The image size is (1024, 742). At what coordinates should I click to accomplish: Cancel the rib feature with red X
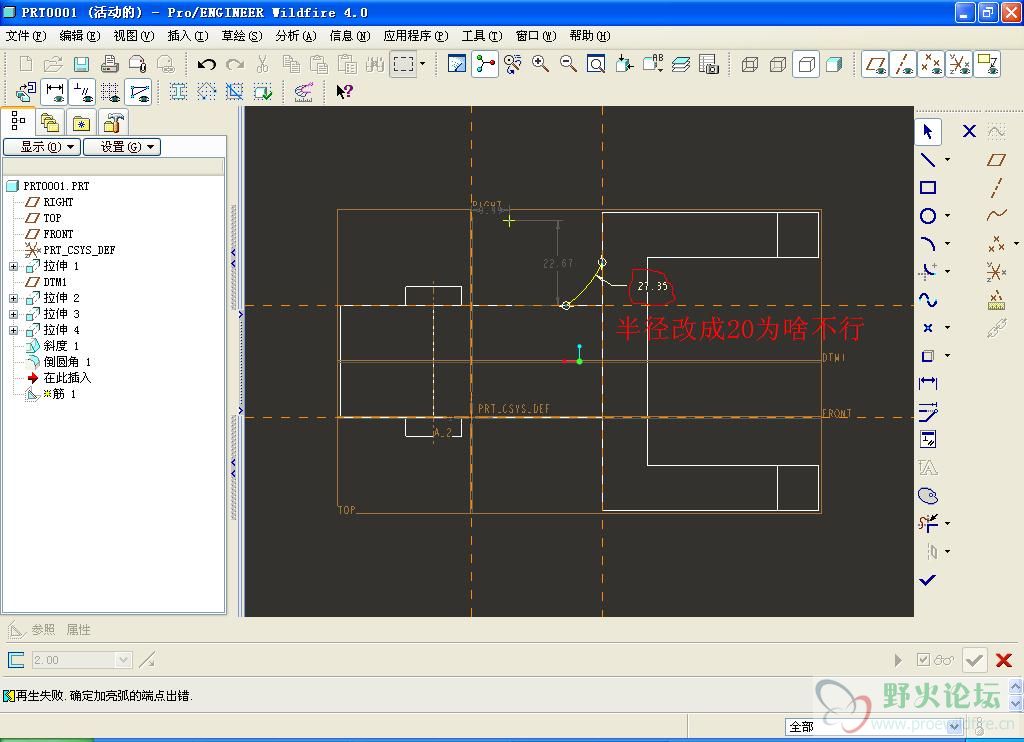pos(1004,660)
